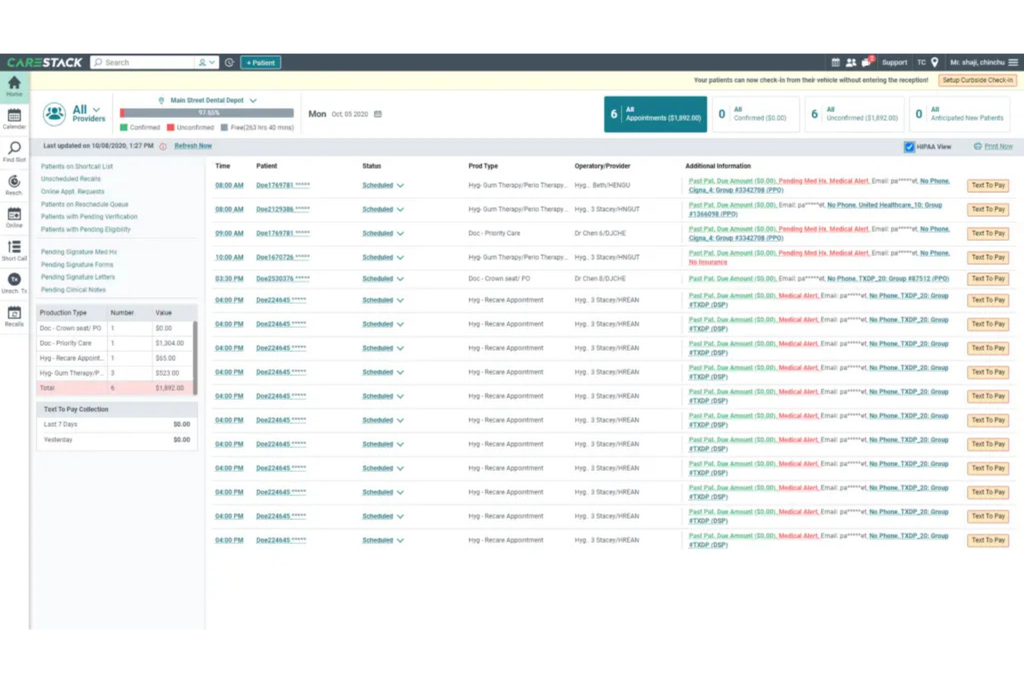1024x683 pixels.
Task: Select the All Unconfirmed ($1,892.00) tile
Action: click(x=854, y=114)
